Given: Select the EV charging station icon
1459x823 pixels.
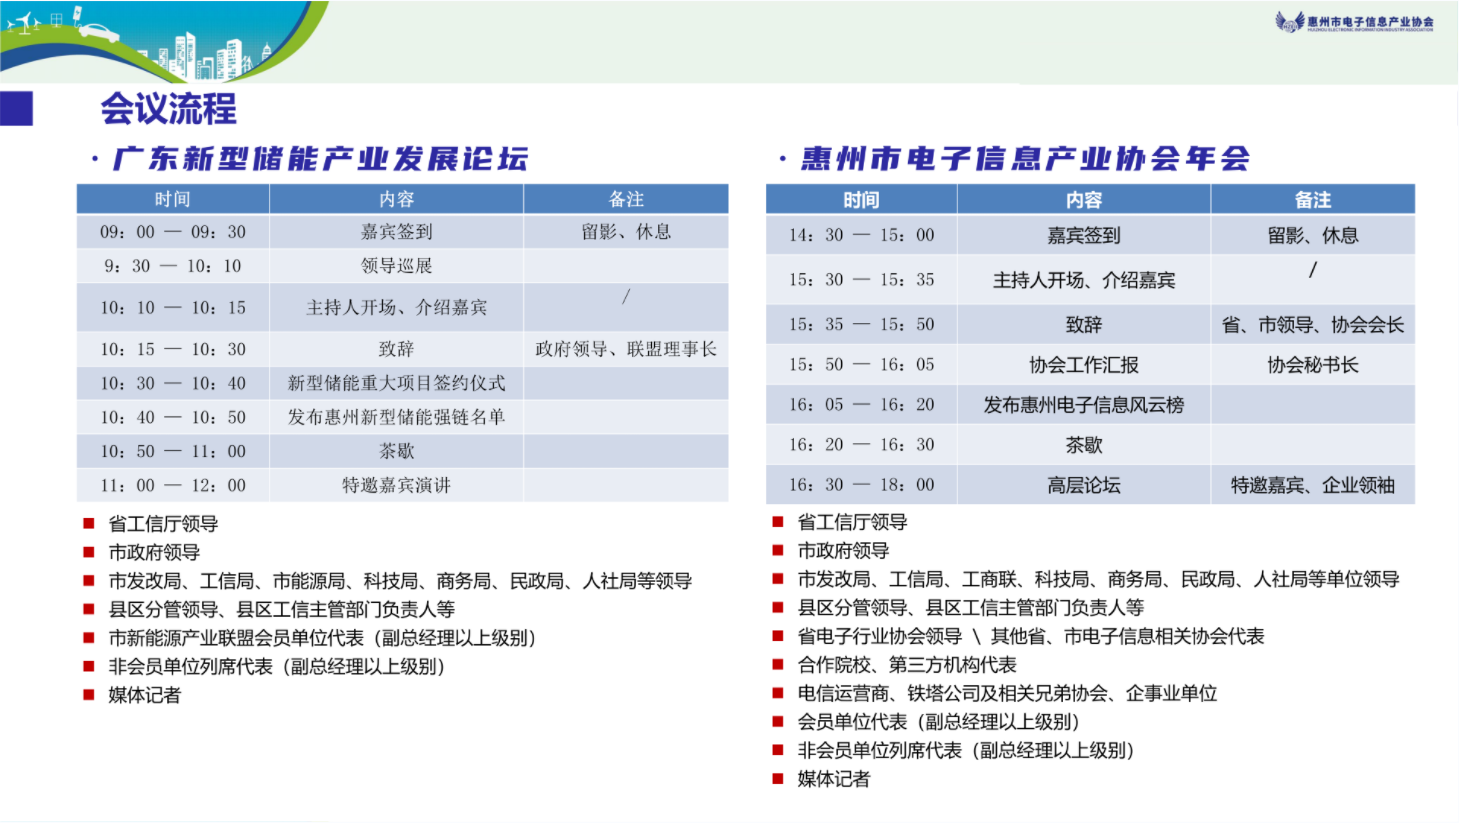Looking at the screenshot, I should 77,15.
